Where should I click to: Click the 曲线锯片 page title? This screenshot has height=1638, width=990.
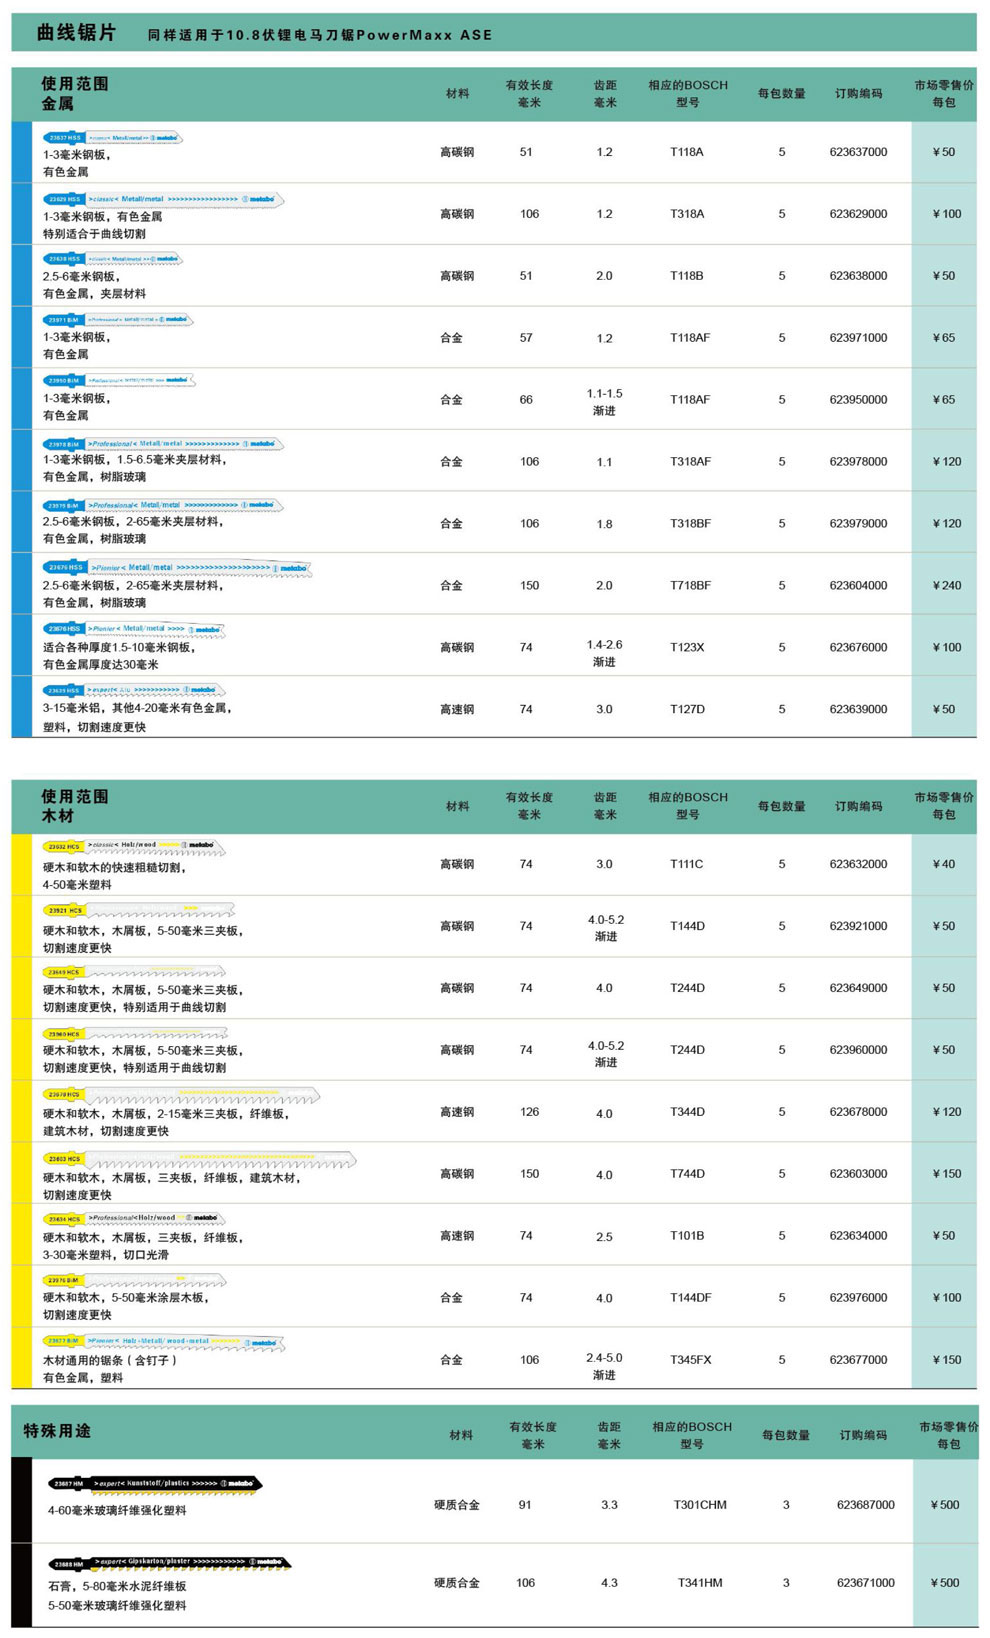tap(76, 33)
